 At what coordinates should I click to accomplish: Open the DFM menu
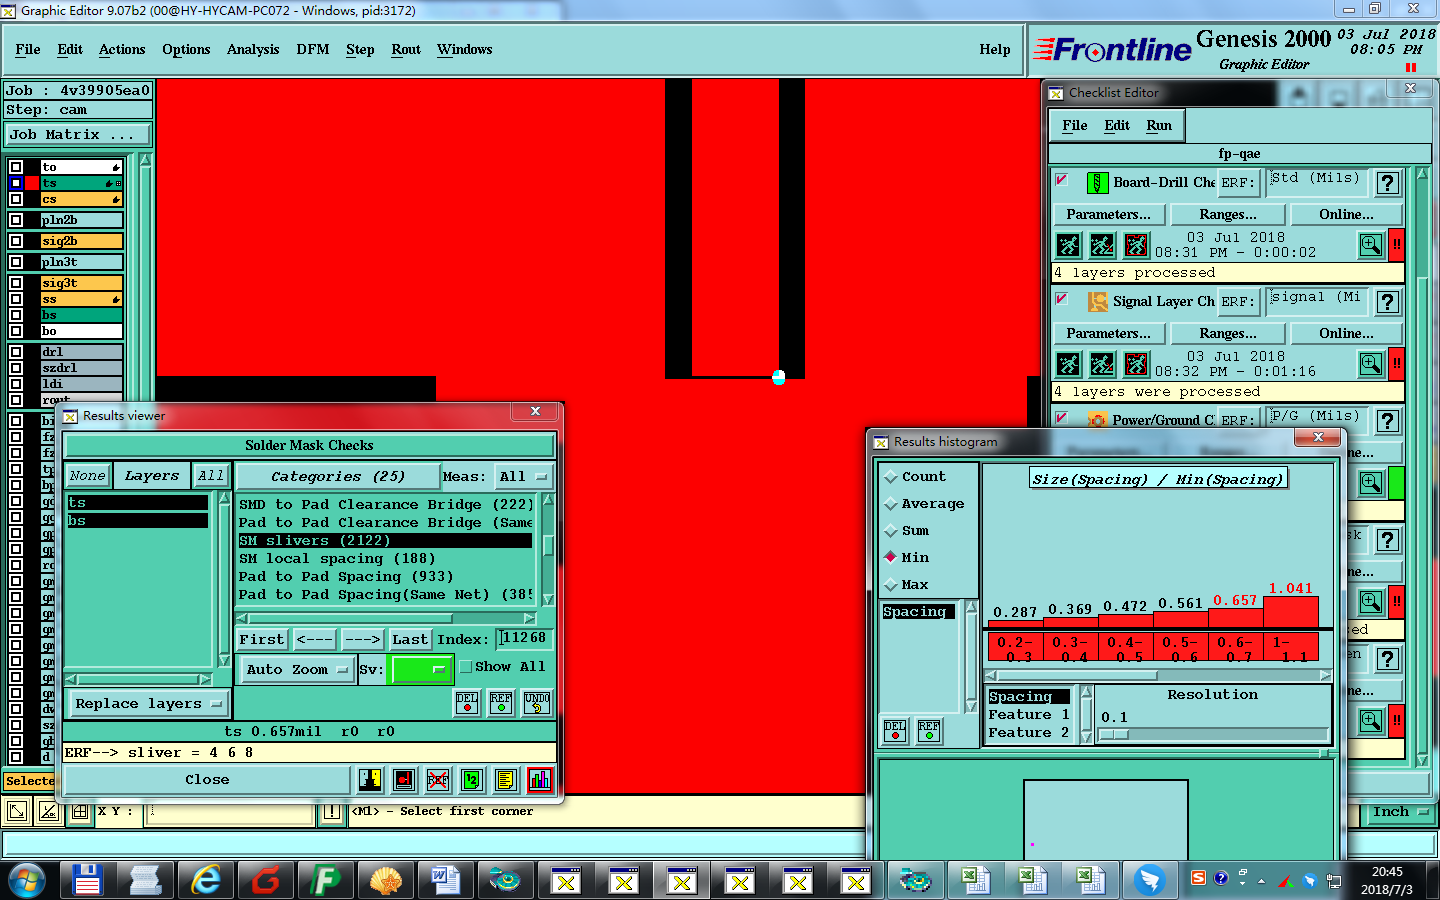pos(313,49)
